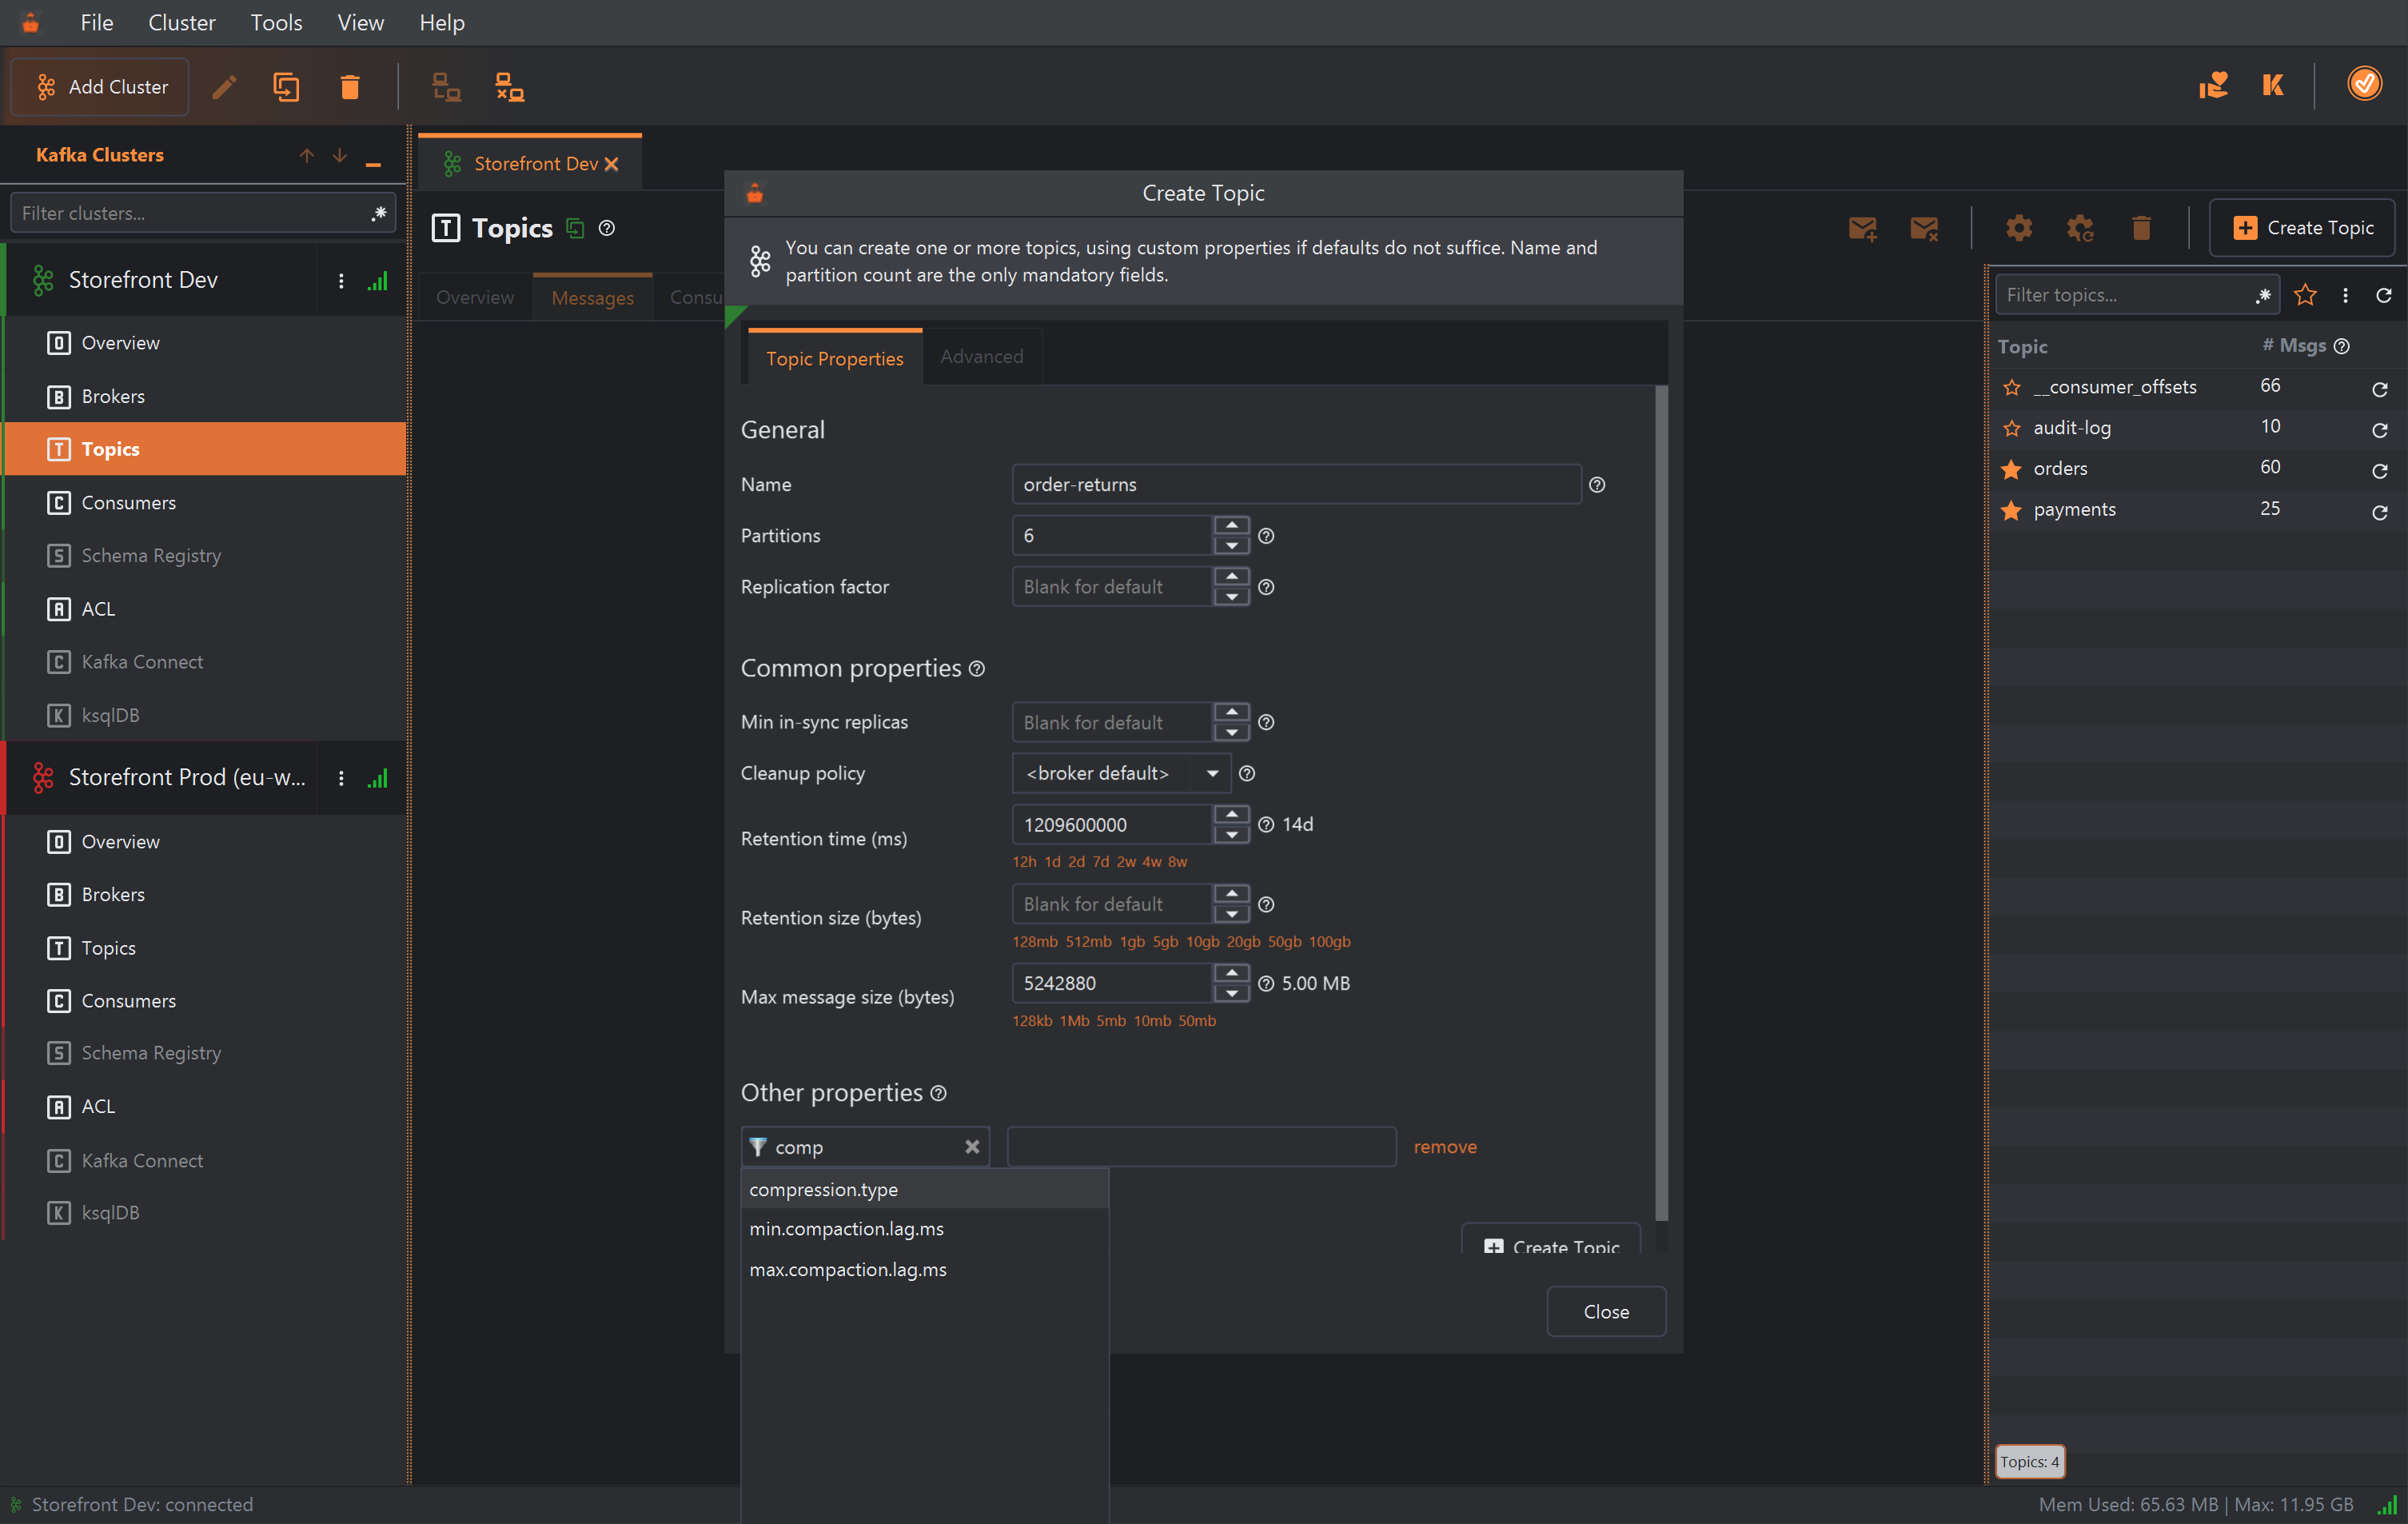Viewport: 2408px width, 1524px height.
Task: Click the clone cluster icon in toolbar
Action: click(x=286, y=87)
